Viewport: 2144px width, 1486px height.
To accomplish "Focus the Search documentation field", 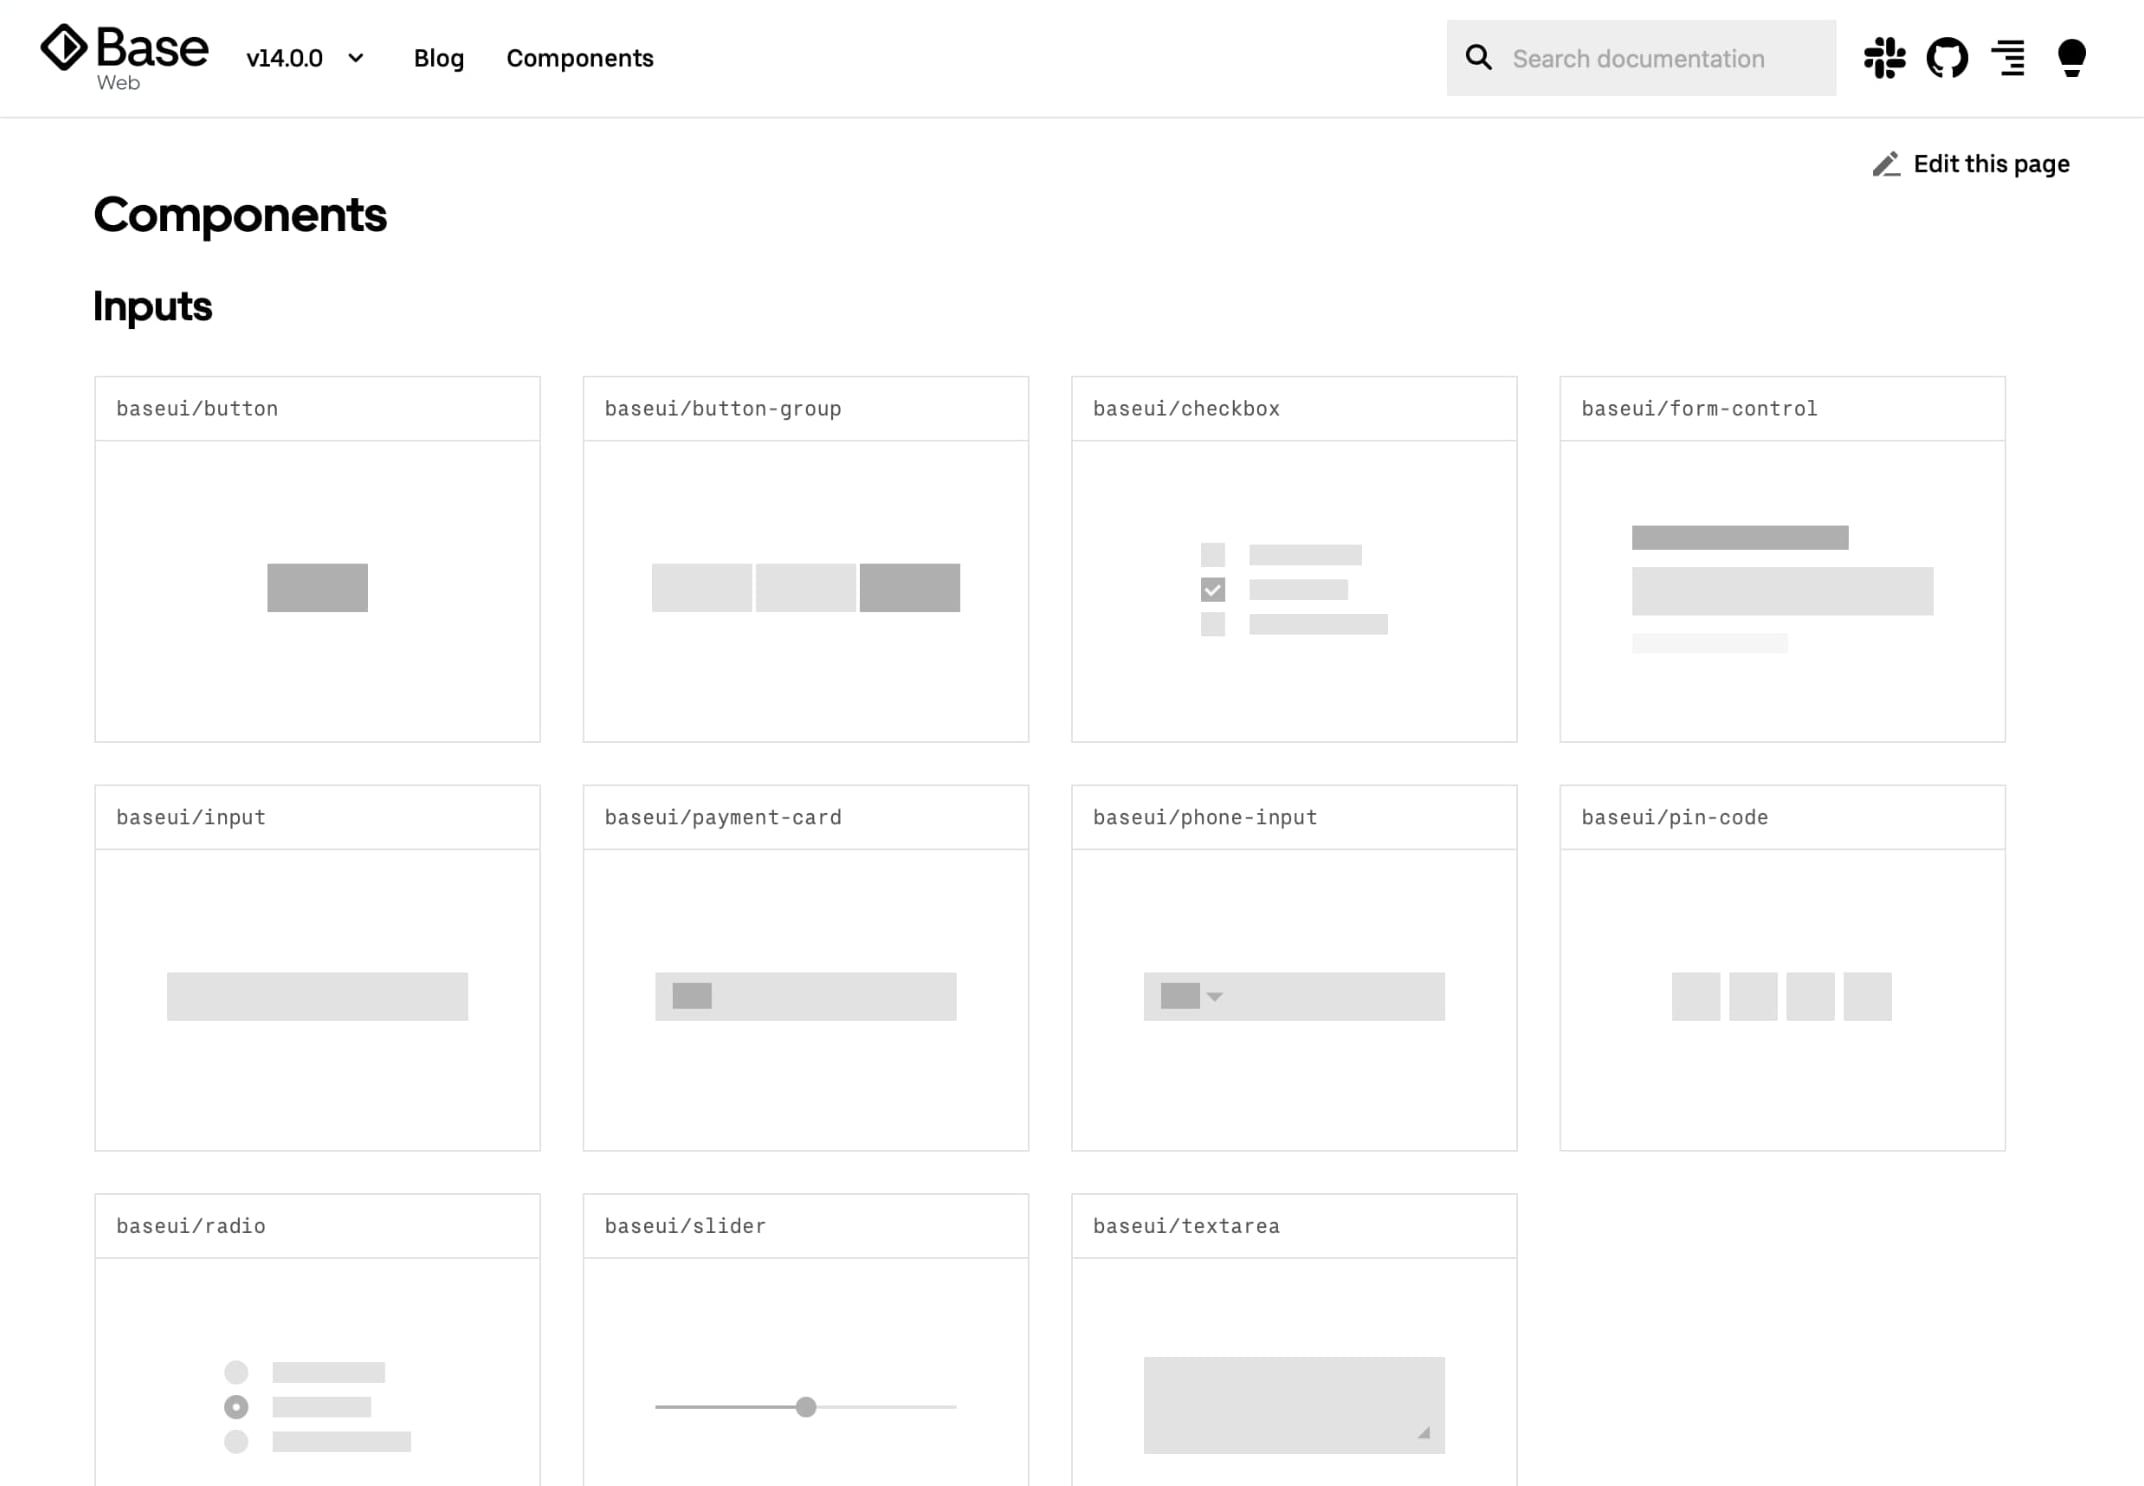I will (x=1660, y=58).
